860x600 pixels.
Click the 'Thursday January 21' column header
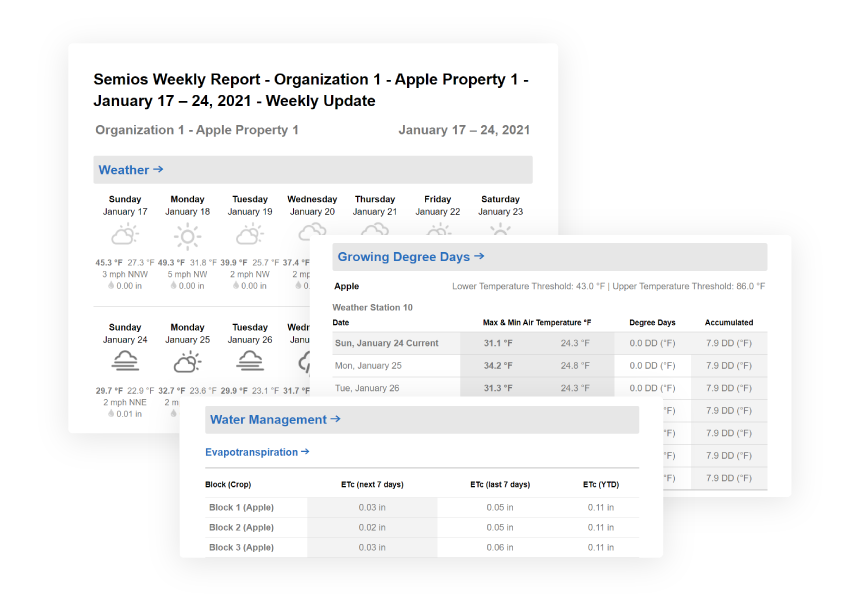coord(375,205)
